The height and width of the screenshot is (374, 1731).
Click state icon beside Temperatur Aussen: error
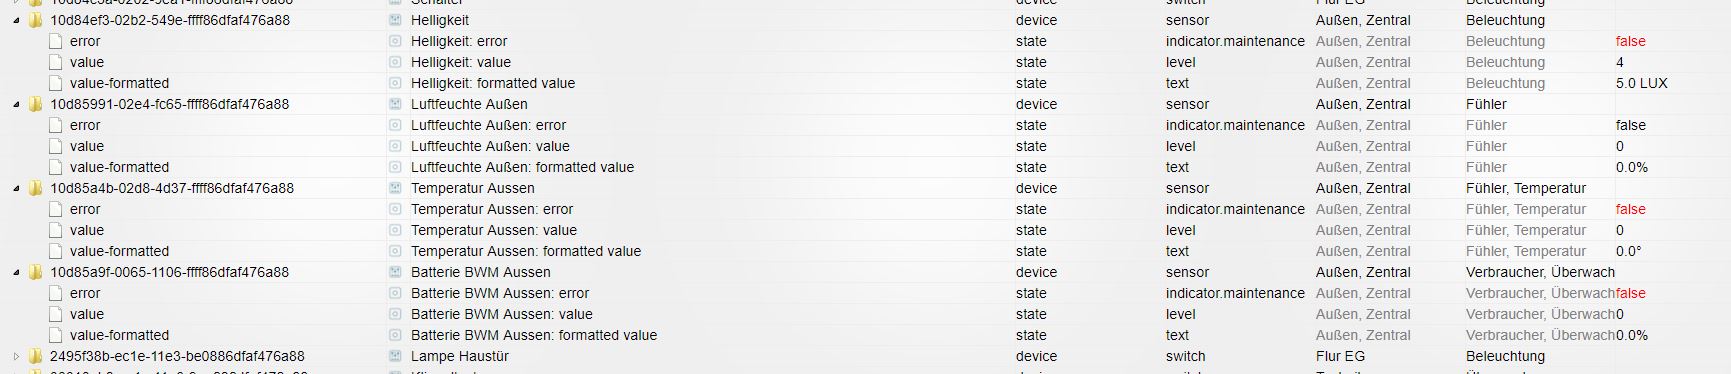[x=395, y=209]
